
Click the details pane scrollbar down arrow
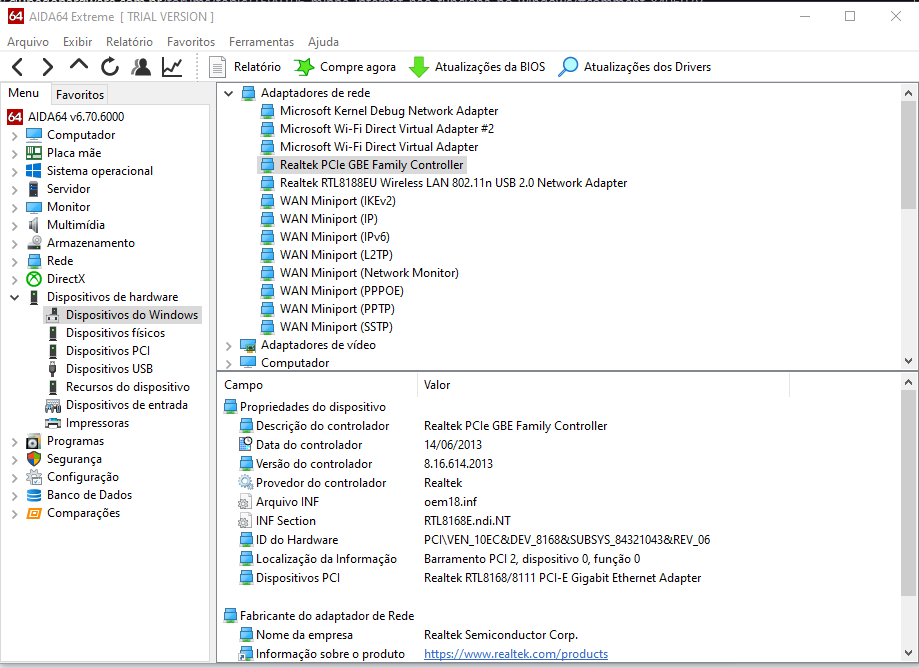point(908,653)
